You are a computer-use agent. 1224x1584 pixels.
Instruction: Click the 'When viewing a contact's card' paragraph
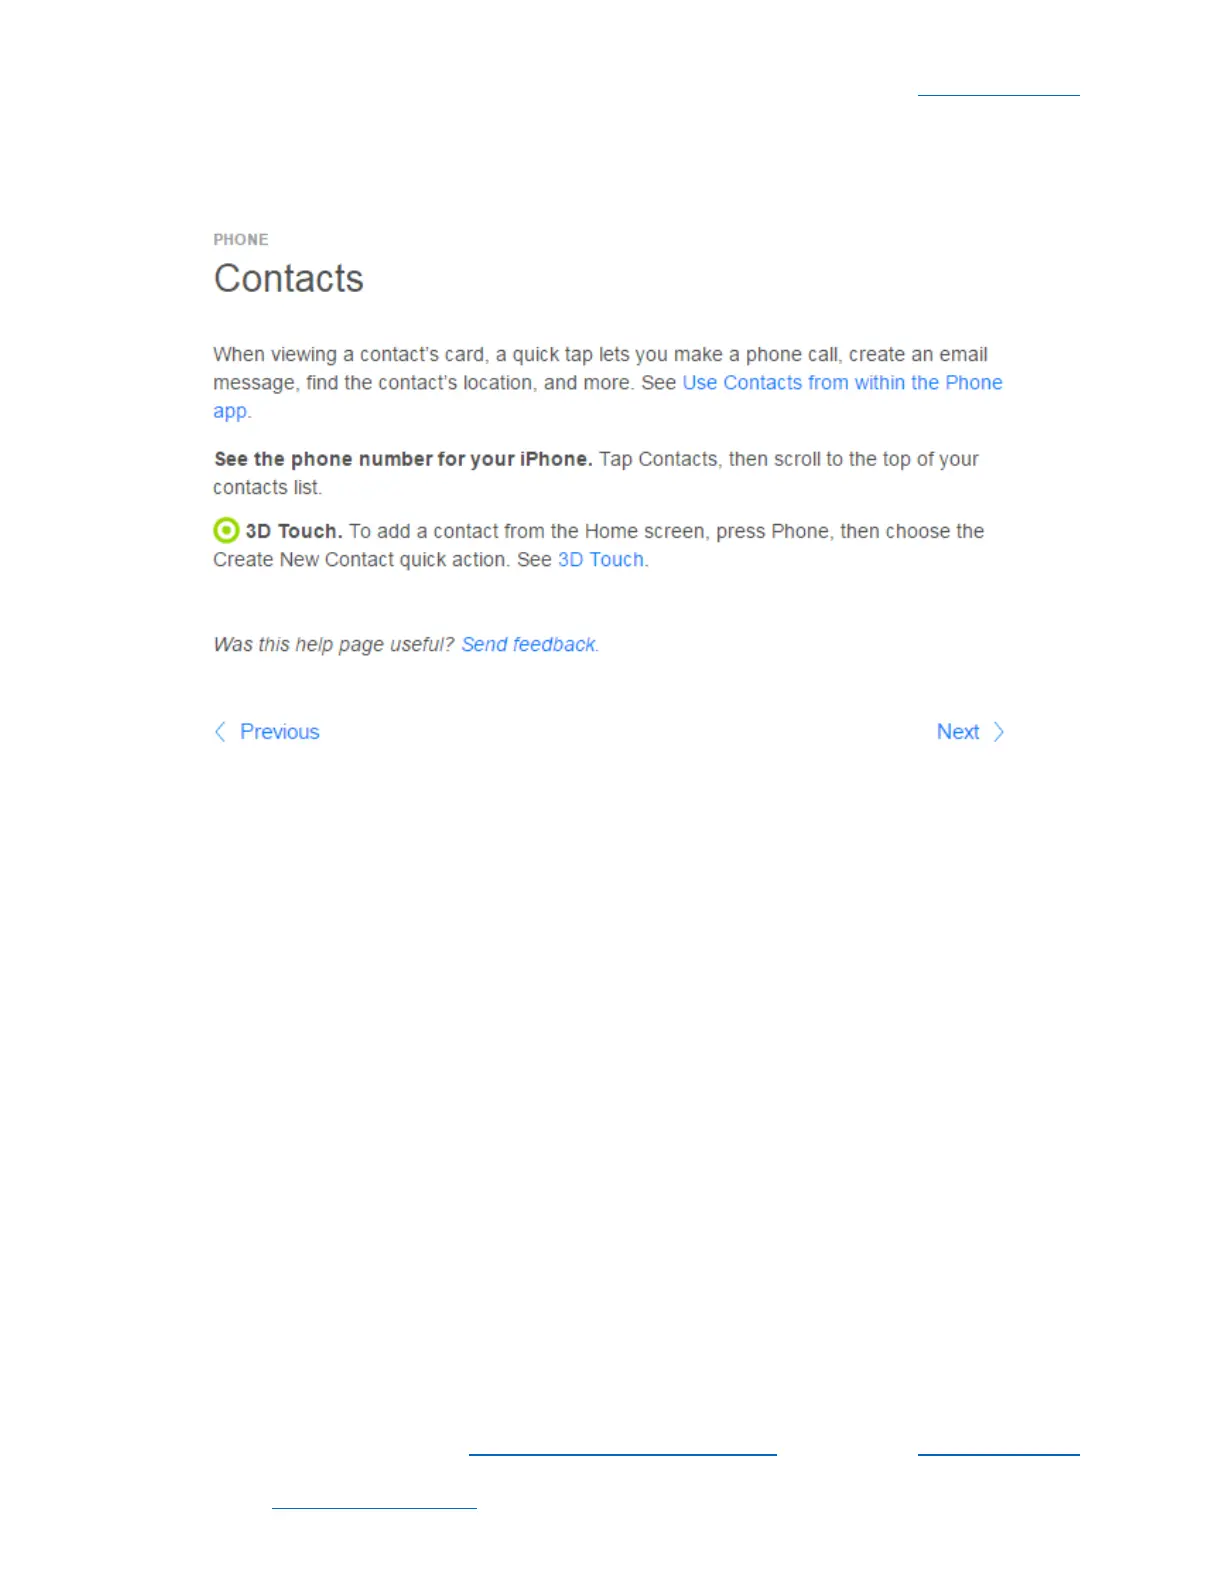point(608,383)
